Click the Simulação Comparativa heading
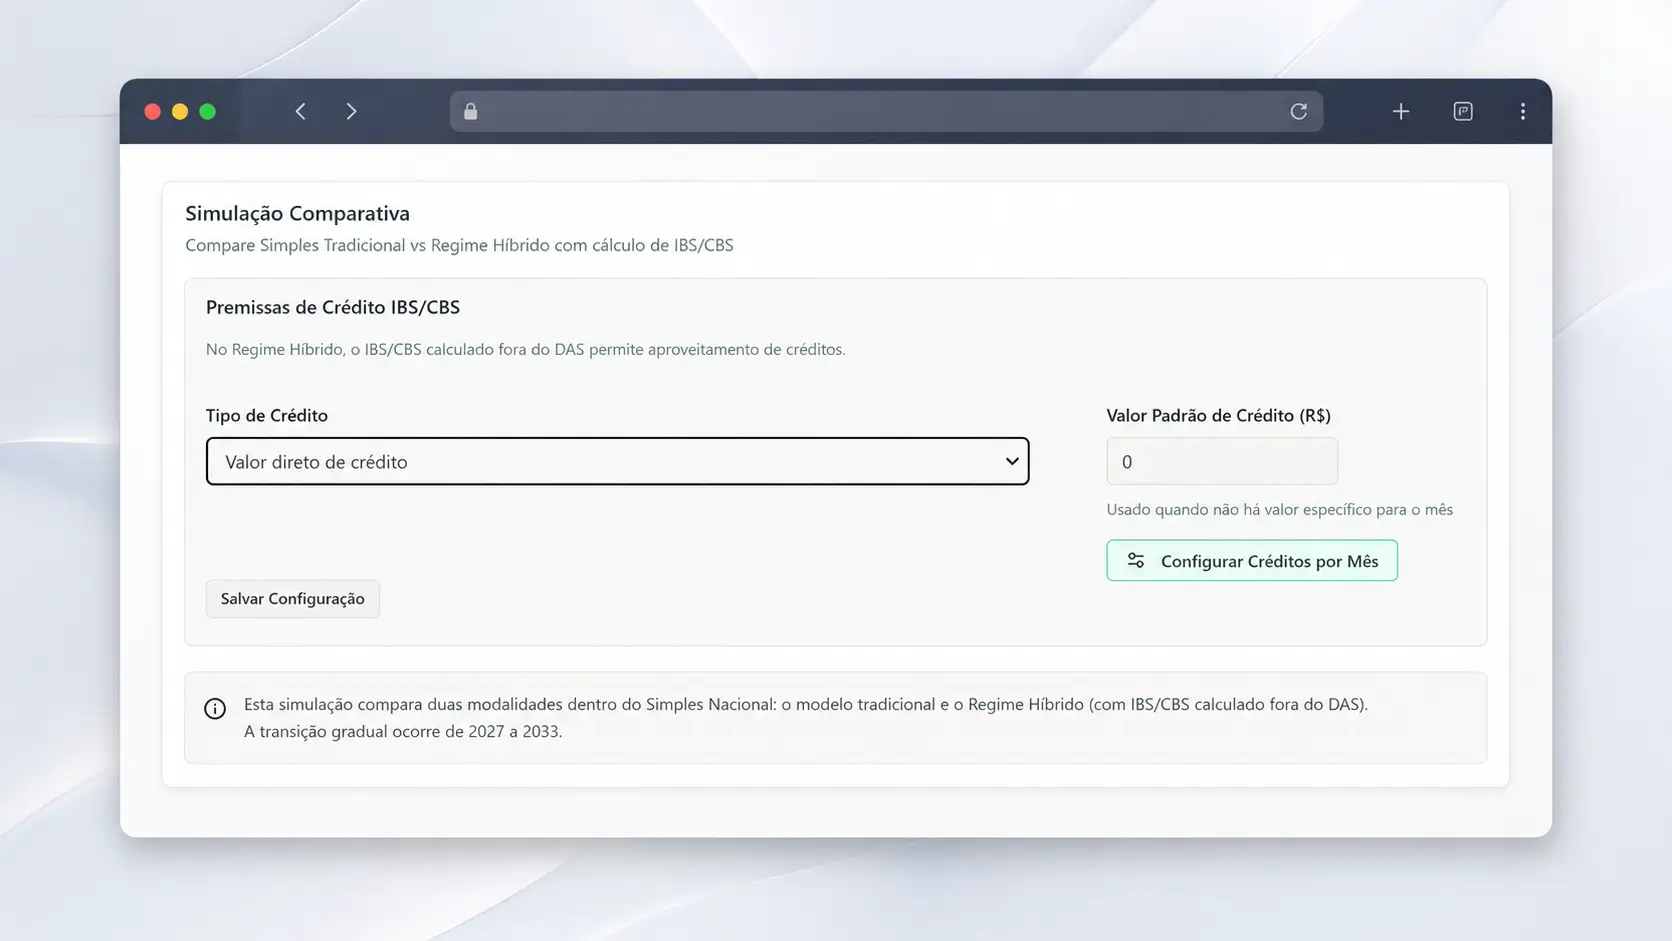This screenshot has width=1672, height=941. 297,213
